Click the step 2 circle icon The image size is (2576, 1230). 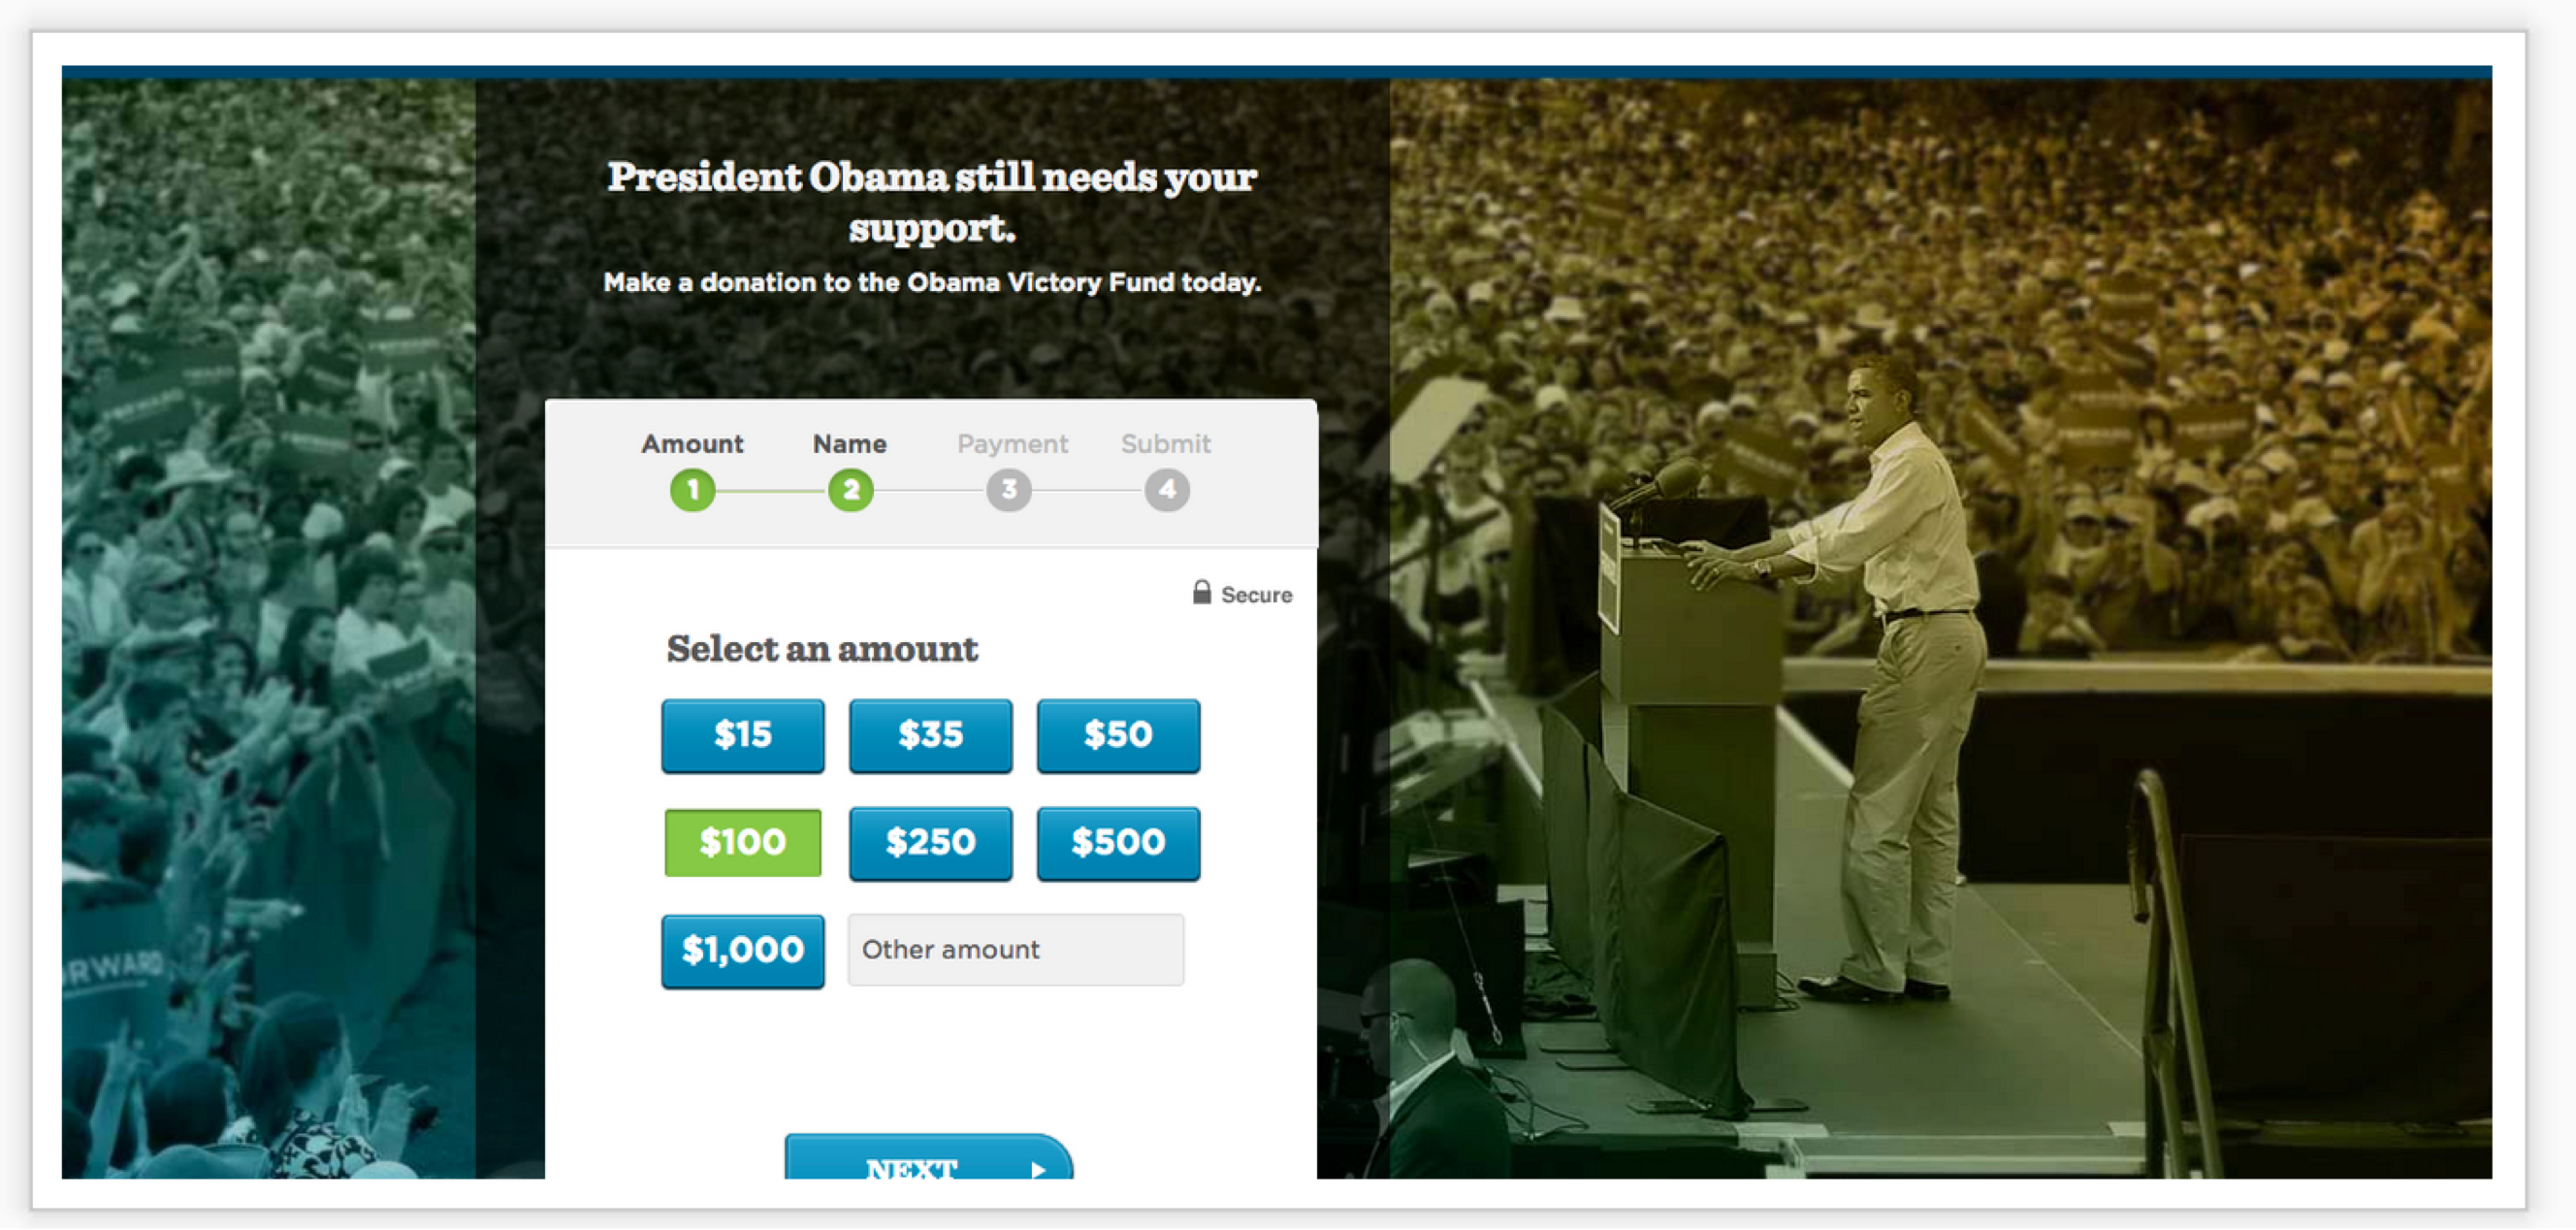(x=851, y=490)
